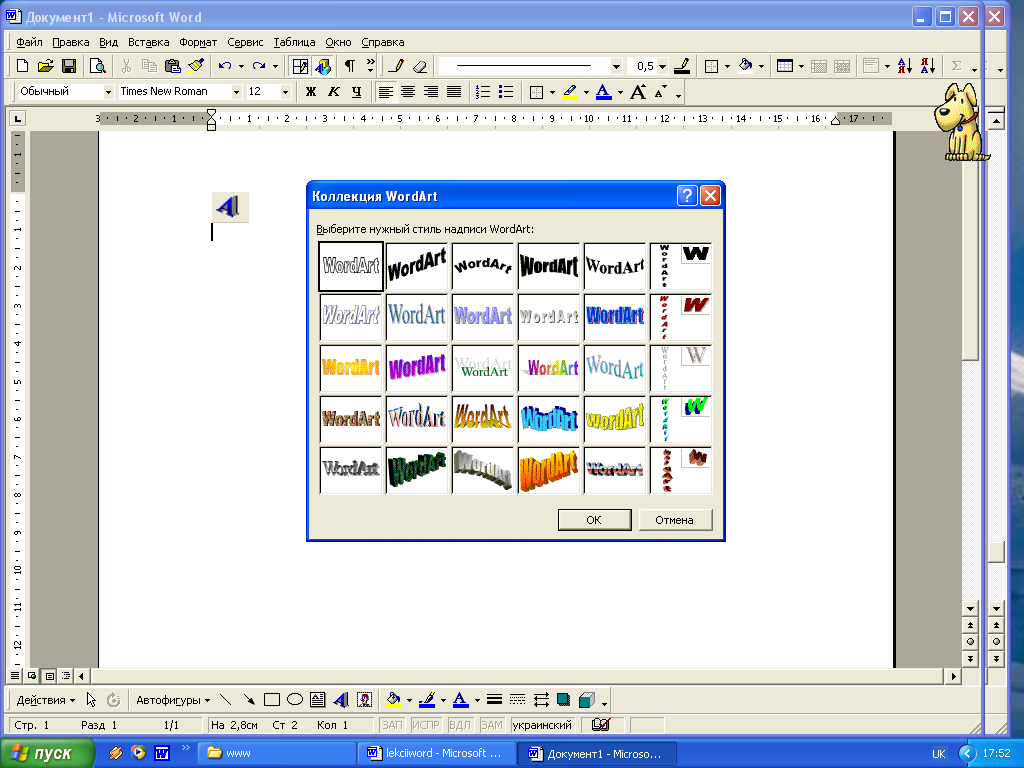Switch to lekciiword taskbar window
Image resolution: width=1024 pixels, height=768 pixels.
pos(436,753)
